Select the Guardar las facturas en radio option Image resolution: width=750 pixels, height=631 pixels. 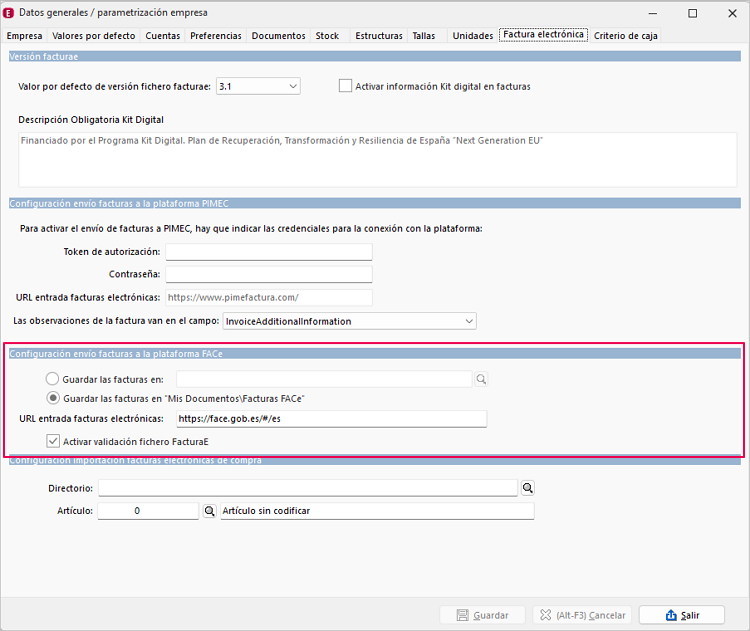[x=52, y=379]
